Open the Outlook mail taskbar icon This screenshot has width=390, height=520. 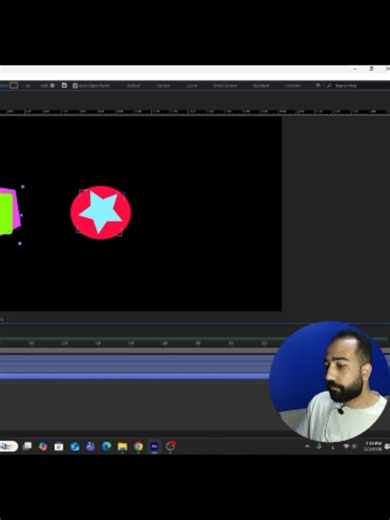point(75,446)
